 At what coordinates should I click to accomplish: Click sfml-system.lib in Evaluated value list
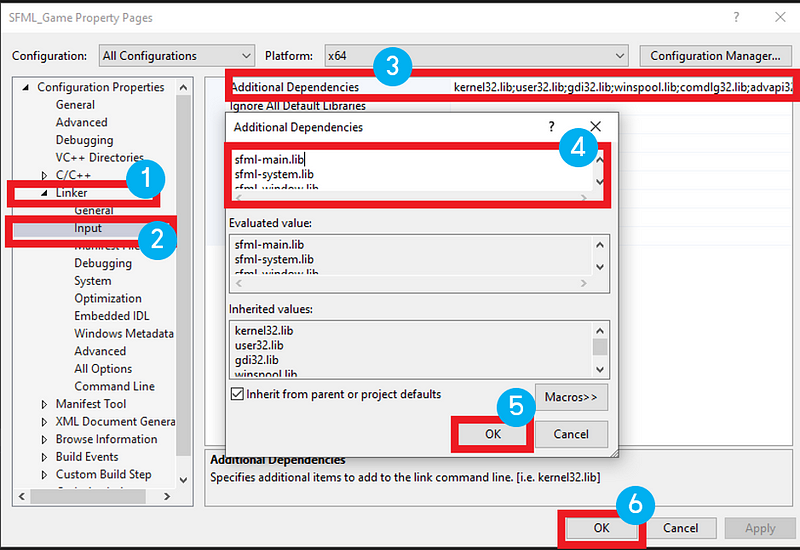click(x=274, y=259)
